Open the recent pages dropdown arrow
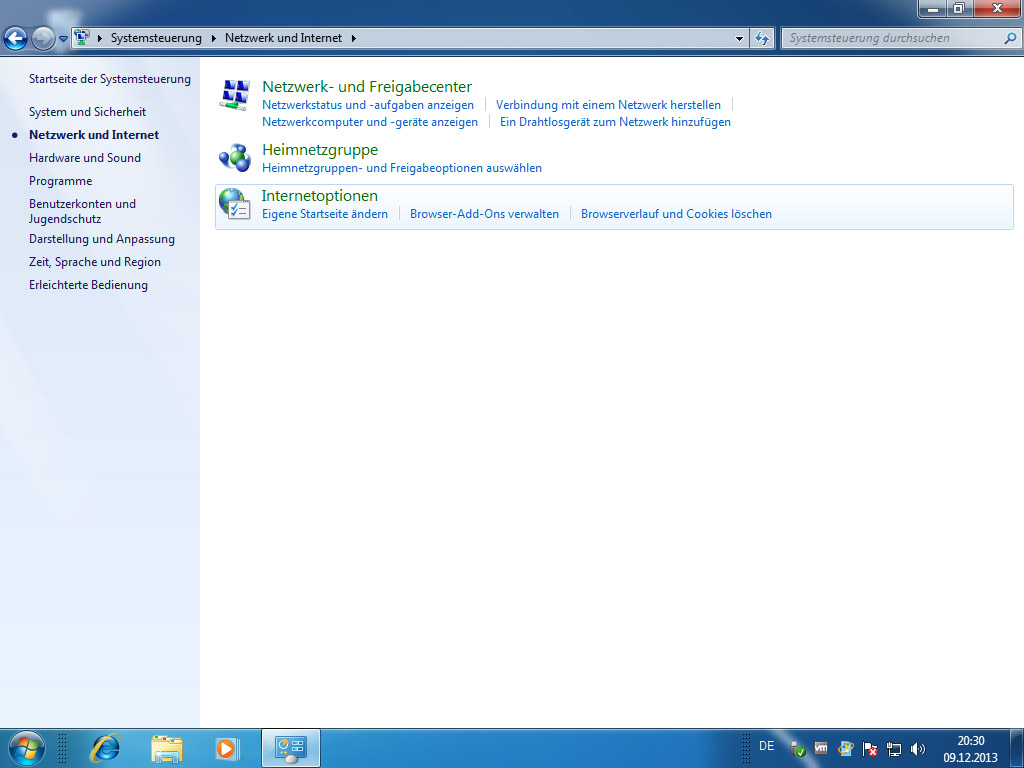The width and height of the screenshot is (1024, 768). click(63, 39)
